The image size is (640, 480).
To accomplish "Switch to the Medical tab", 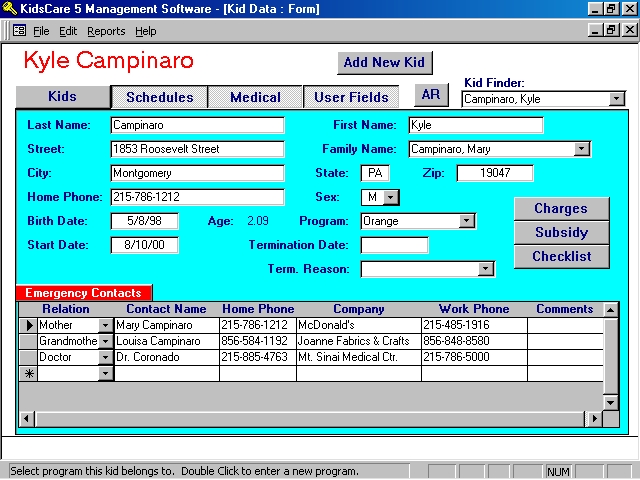I will click(x=255, y=97).
